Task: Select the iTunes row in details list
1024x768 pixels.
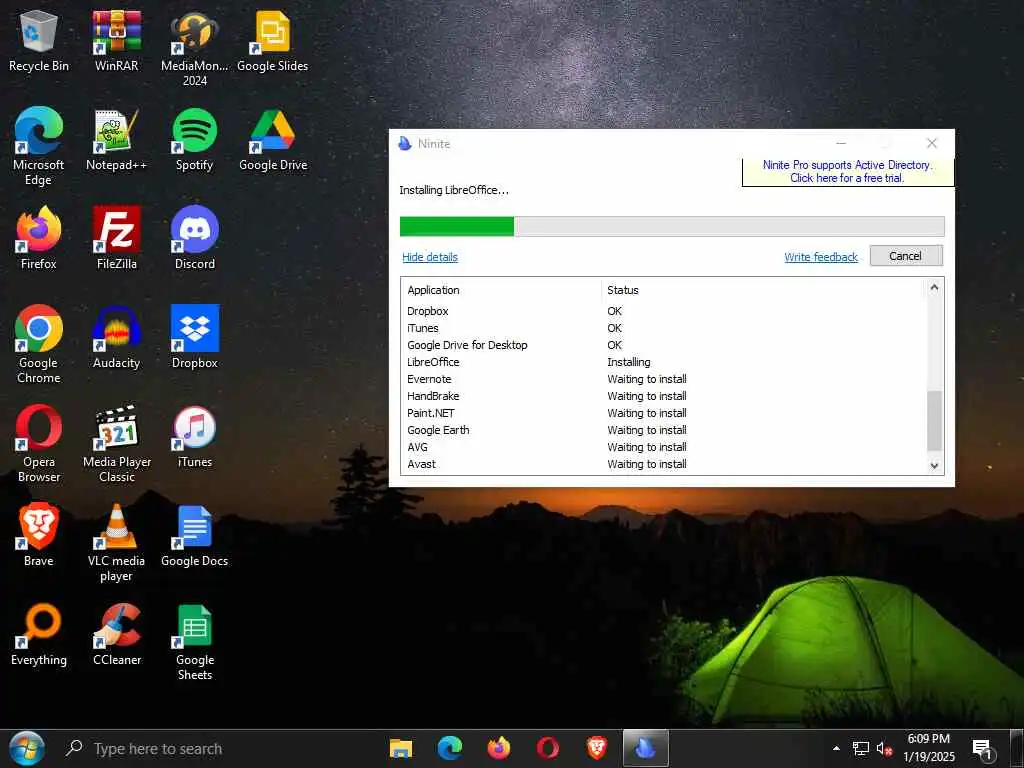Action: coord(664,328)
